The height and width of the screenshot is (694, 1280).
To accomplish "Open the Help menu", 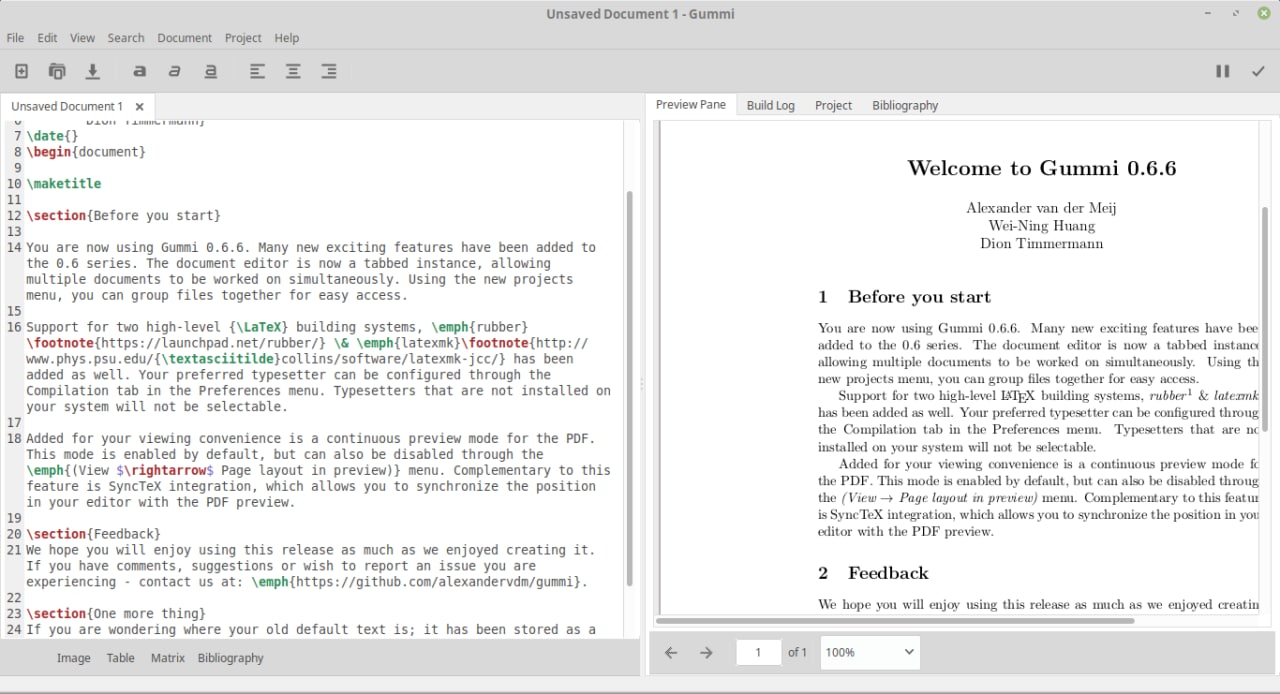I will pyautogui.click(x=286, y=38).
